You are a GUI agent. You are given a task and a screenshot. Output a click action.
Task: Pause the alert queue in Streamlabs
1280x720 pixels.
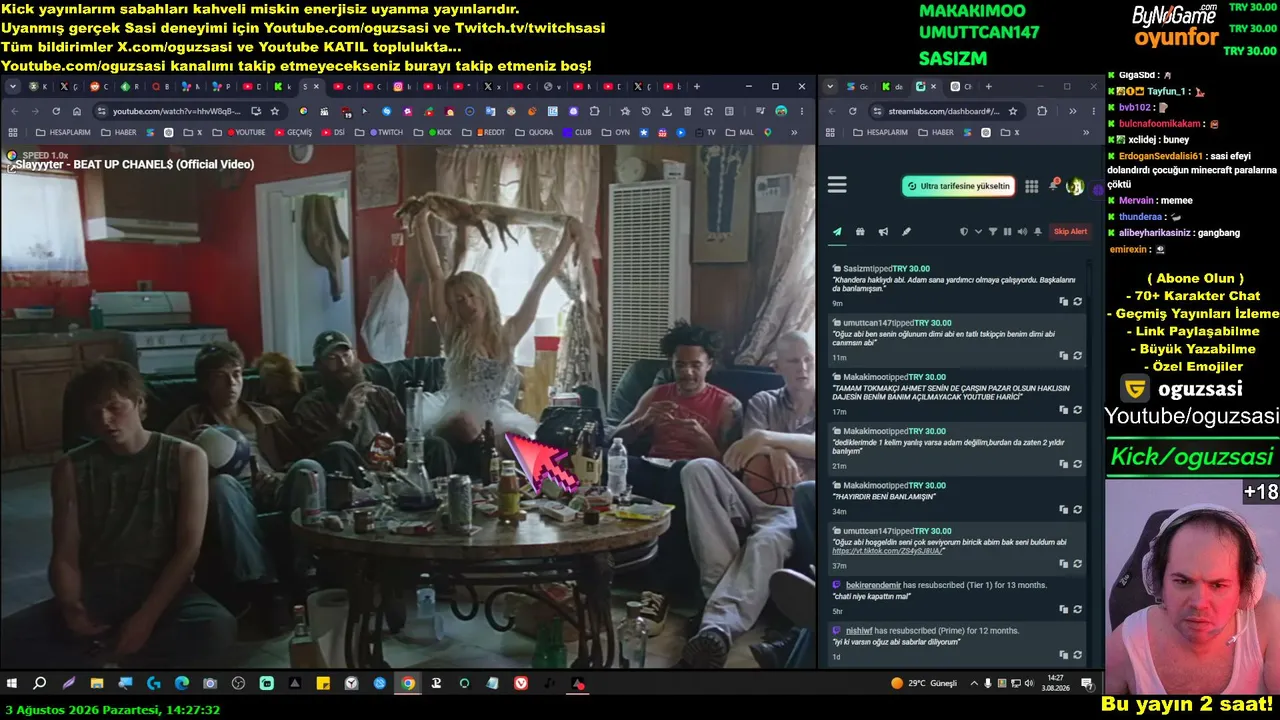tap(1007, 232)
